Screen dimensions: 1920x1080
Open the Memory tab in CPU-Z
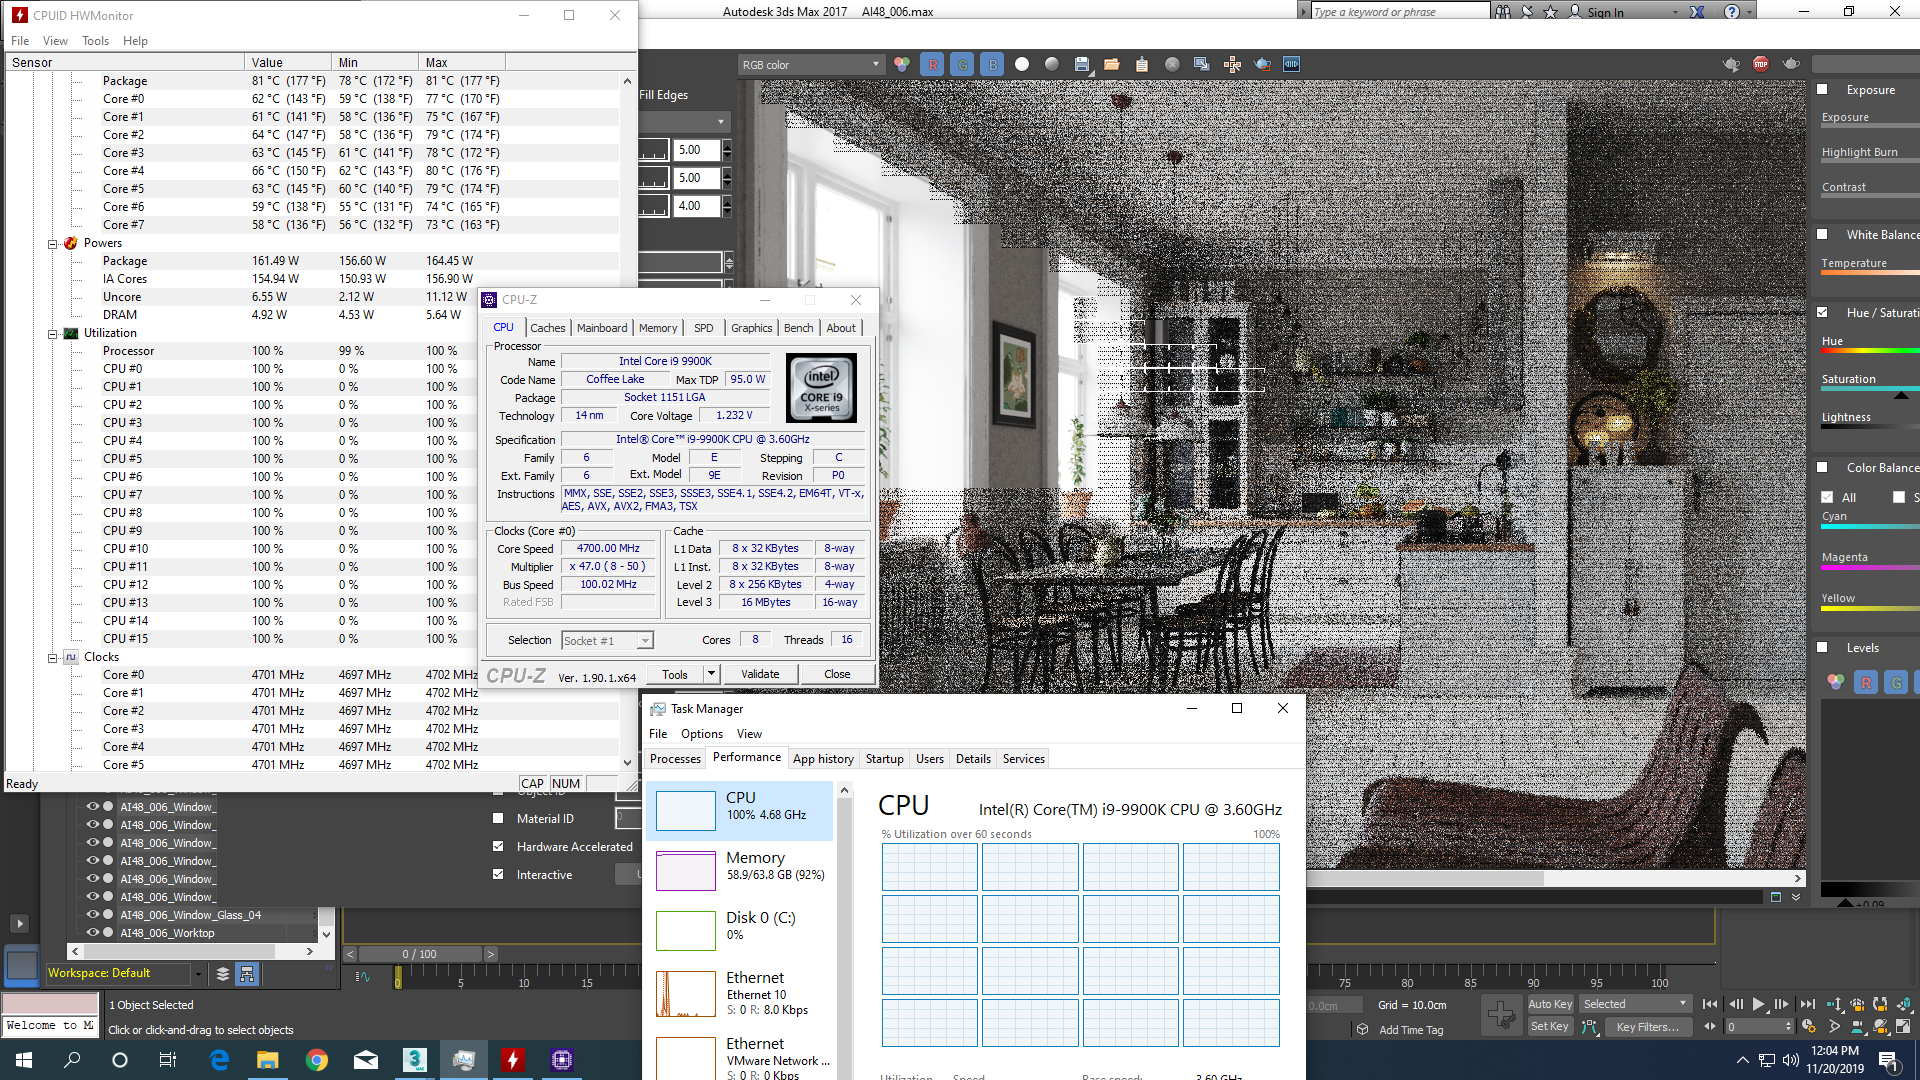[658, 328]
